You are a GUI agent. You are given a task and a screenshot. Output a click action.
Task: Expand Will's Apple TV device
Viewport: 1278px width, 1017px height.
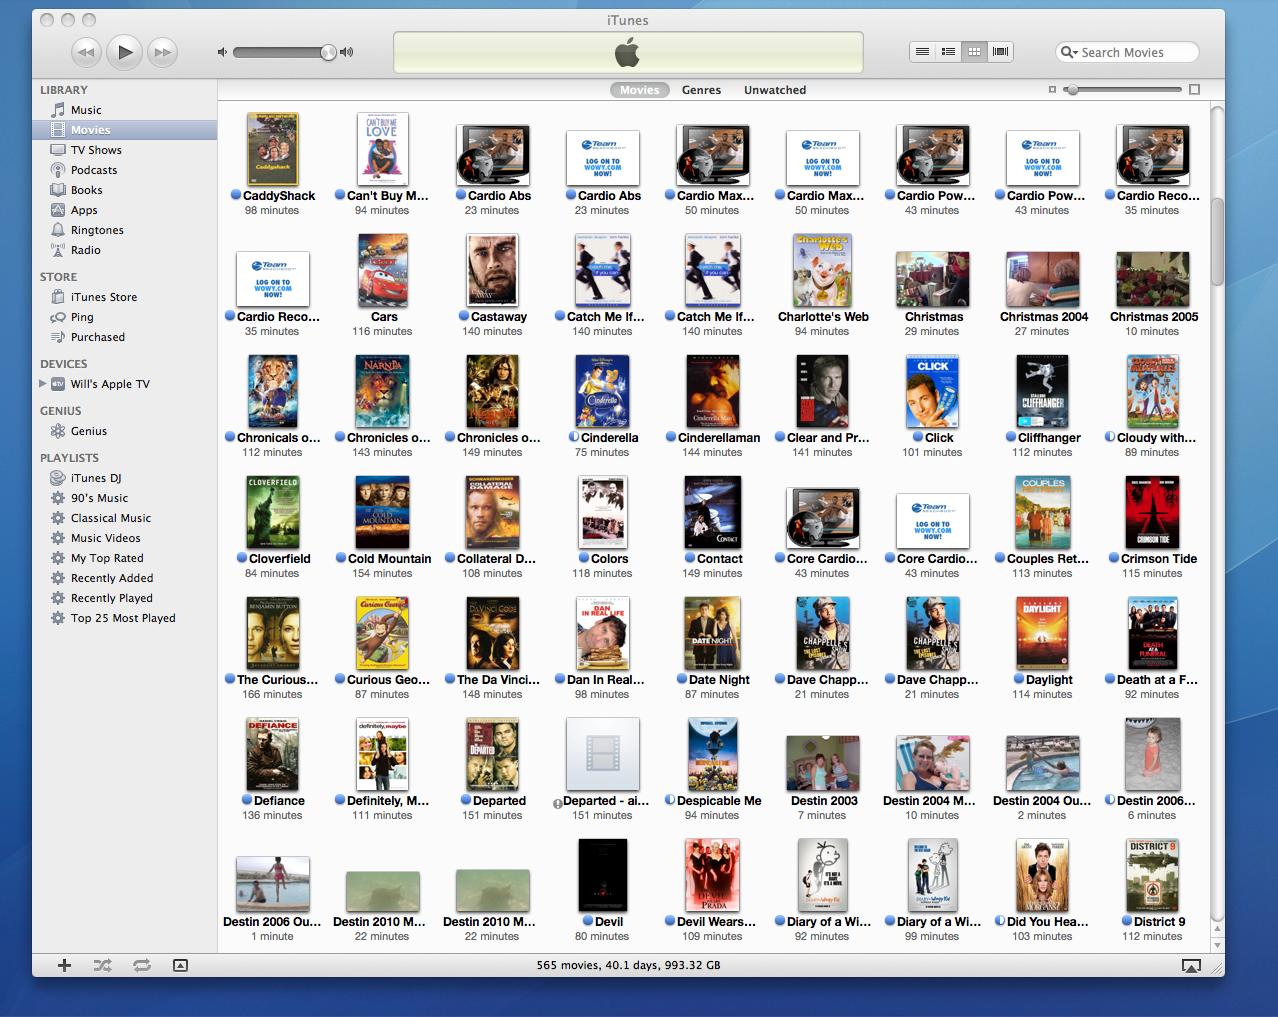[42, 384]
